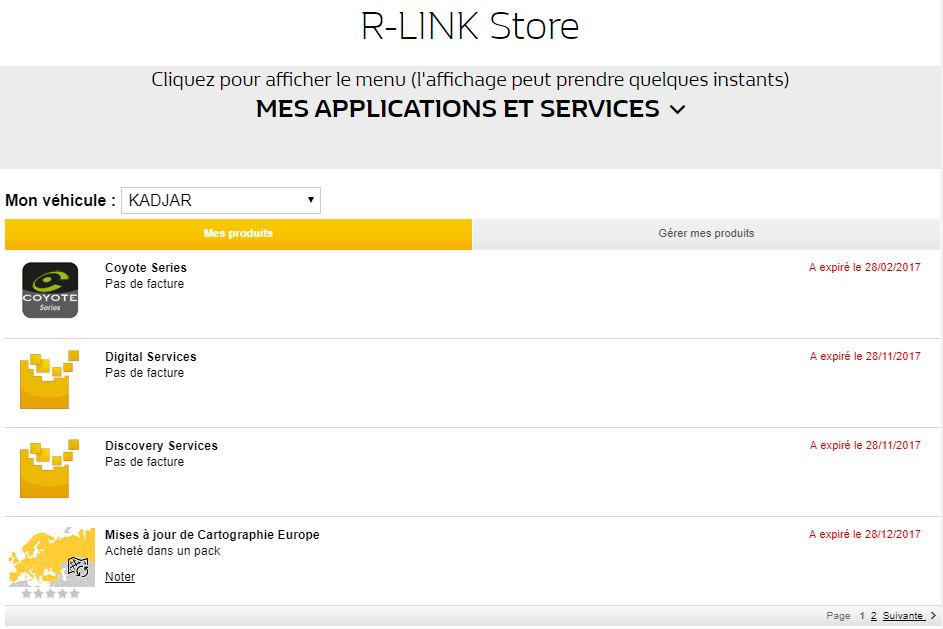Expand menu using the chevron after SERVICES
943x629 pixels.
pos(677,110)
